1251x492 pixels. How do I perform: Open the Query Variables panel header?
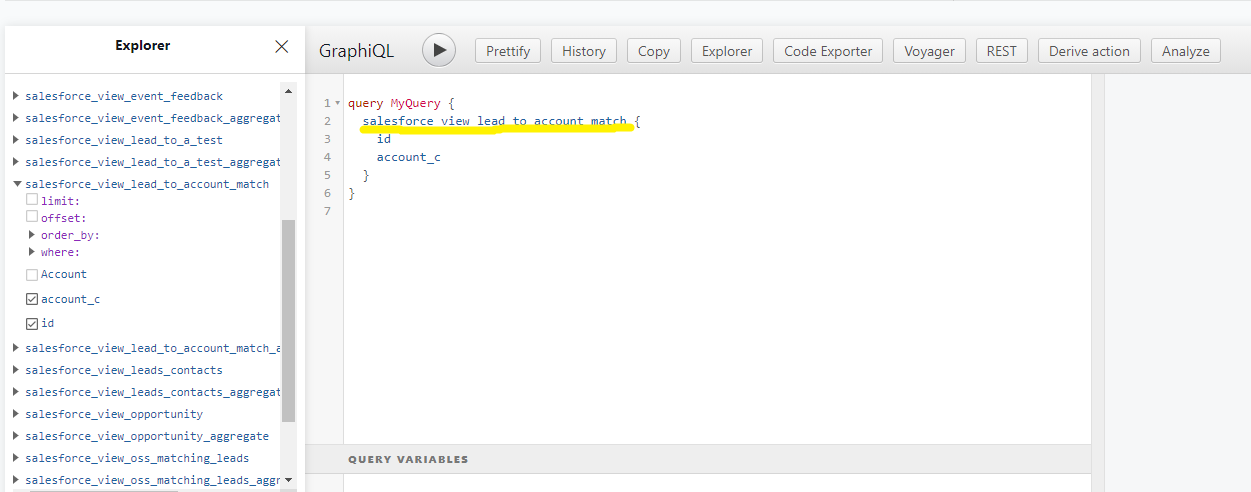coord(698,459)
